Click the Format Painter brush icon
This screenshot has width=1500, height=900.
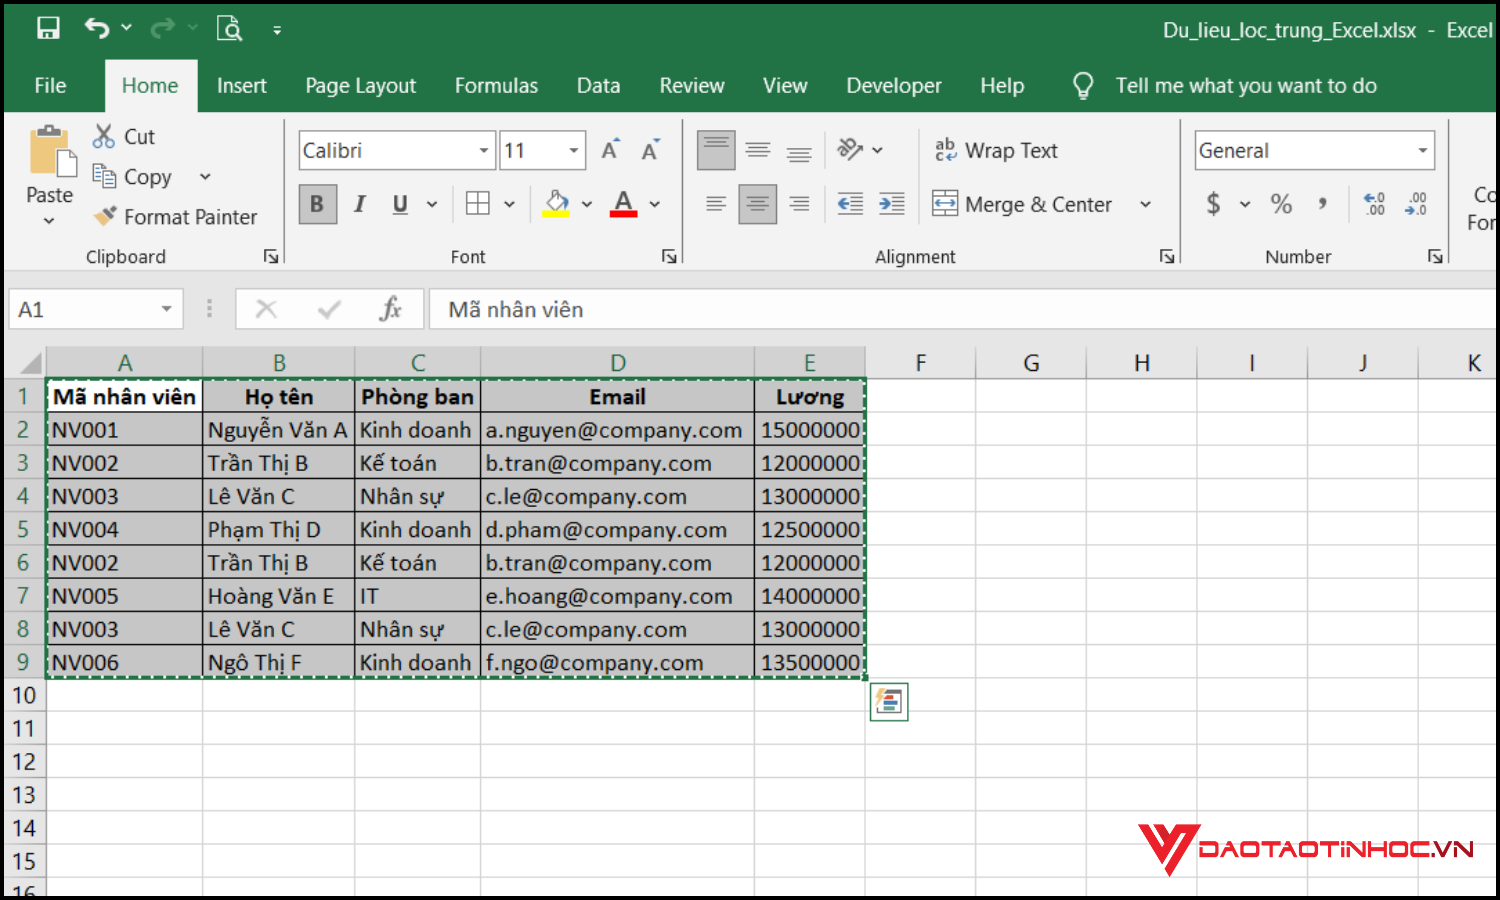[x=105, y=216]
